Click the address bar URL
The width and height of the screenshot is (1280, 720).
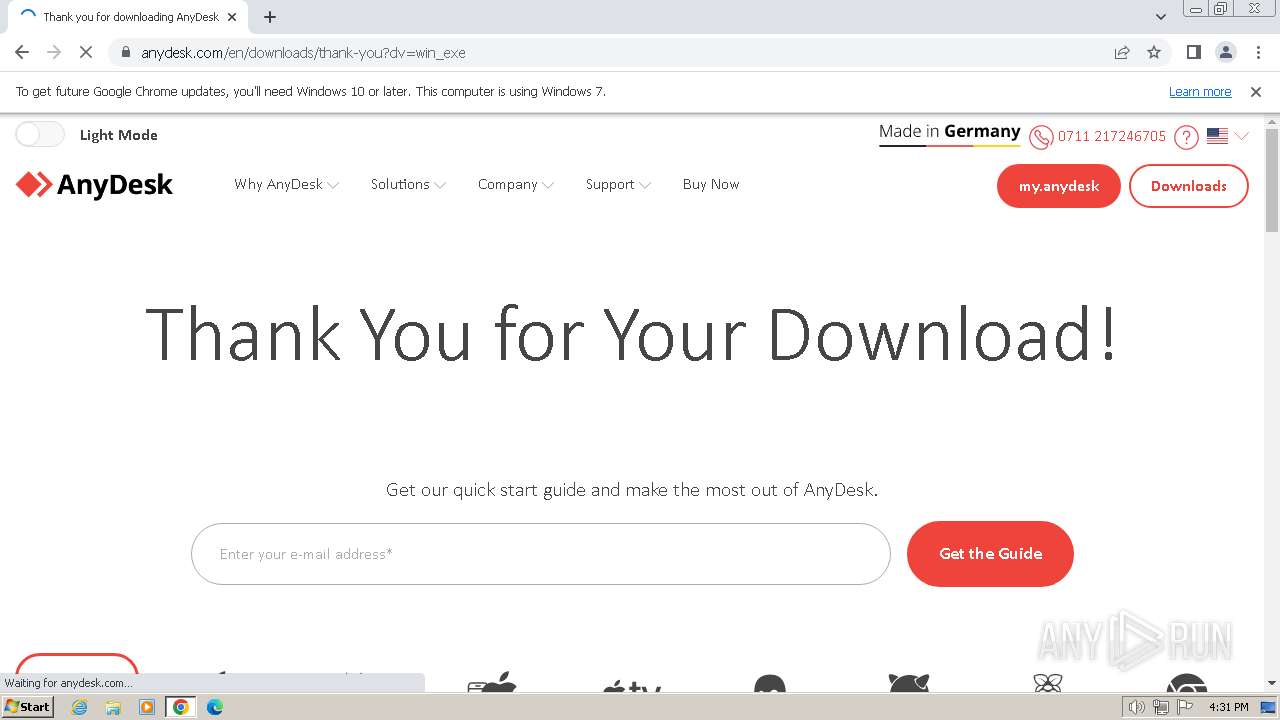tap(303, 52)
